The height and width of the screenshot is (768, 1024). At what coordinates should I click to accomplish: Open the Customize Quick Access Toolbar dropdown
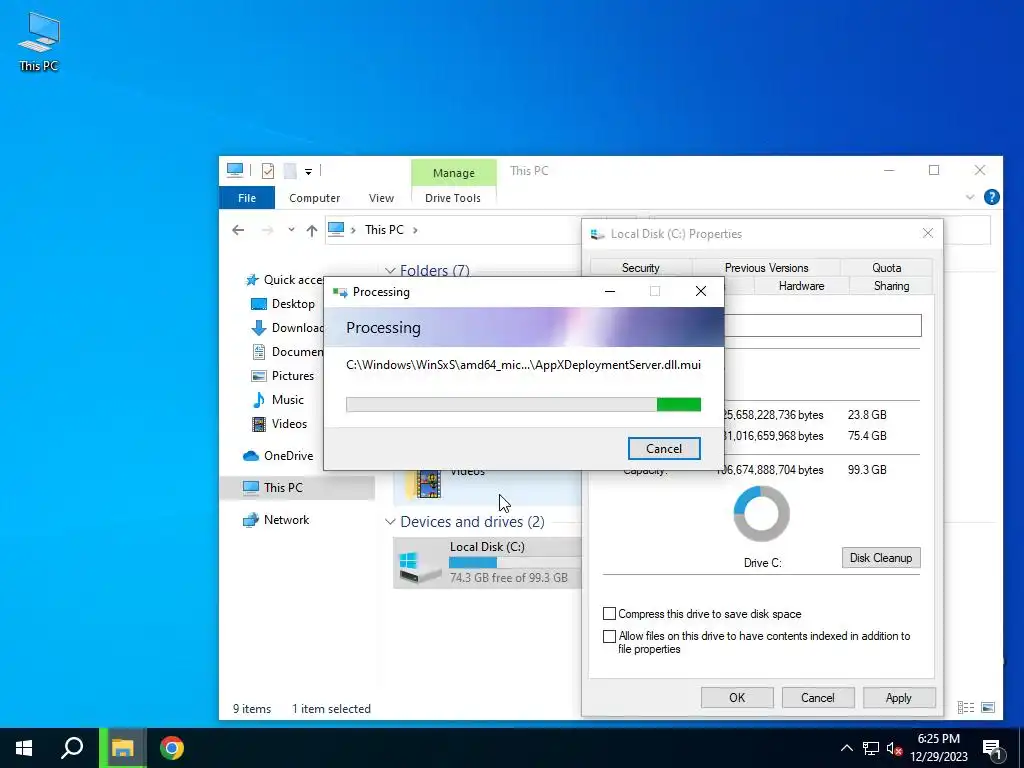[308, 171]
